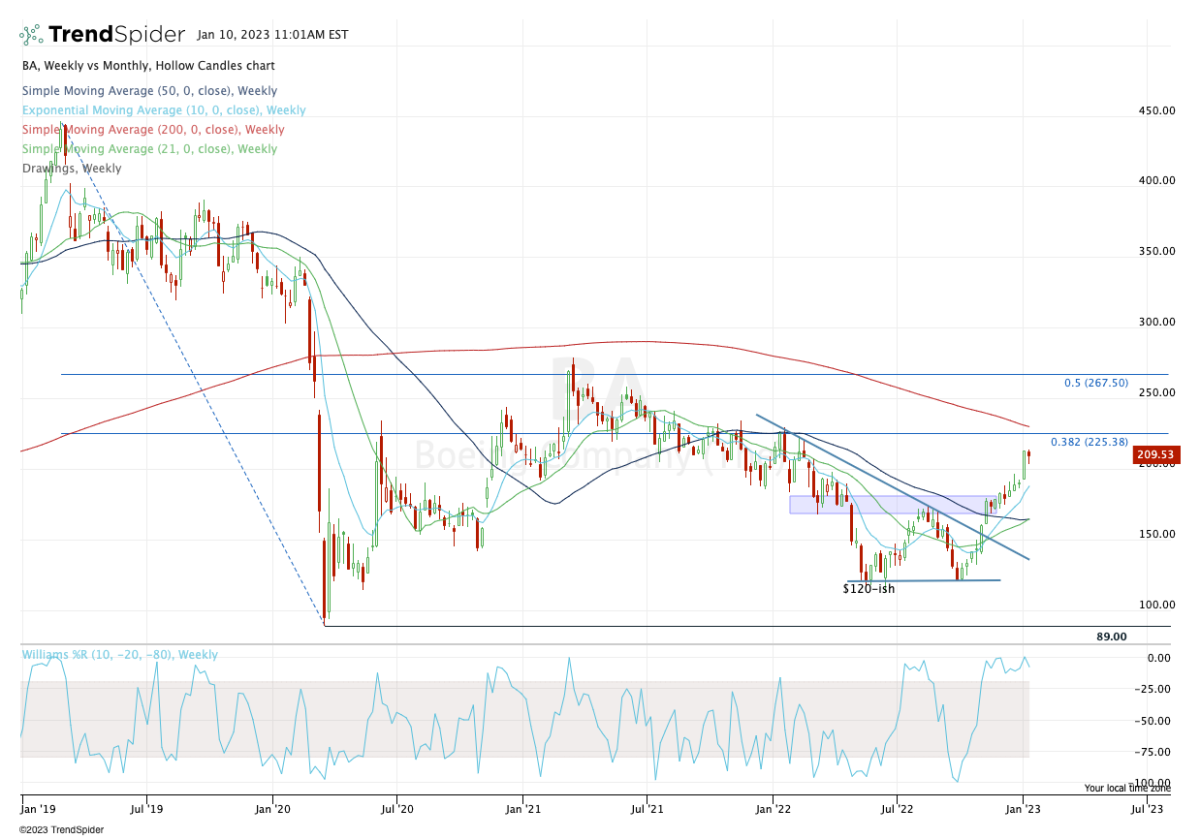The image size is (1200, 839).
Task: Click the red 209.53 price tag
Action: click(x=1155, y=453)
